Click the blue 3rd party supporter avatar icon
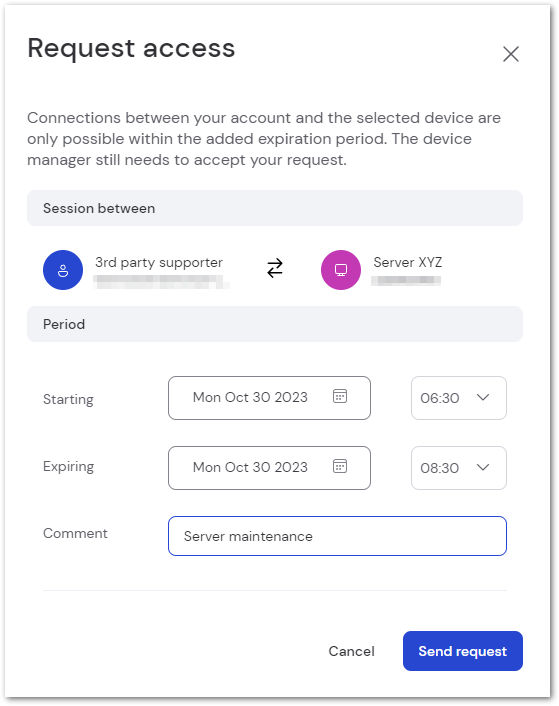This screenshot has height=706, width=559. [63, 270]
